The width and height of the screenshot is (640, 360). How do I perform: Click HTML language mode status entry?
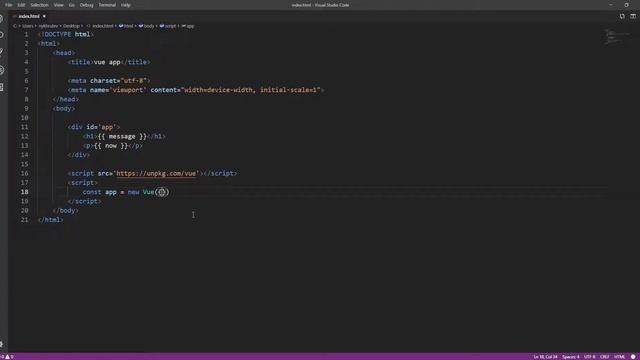(619, 357)
